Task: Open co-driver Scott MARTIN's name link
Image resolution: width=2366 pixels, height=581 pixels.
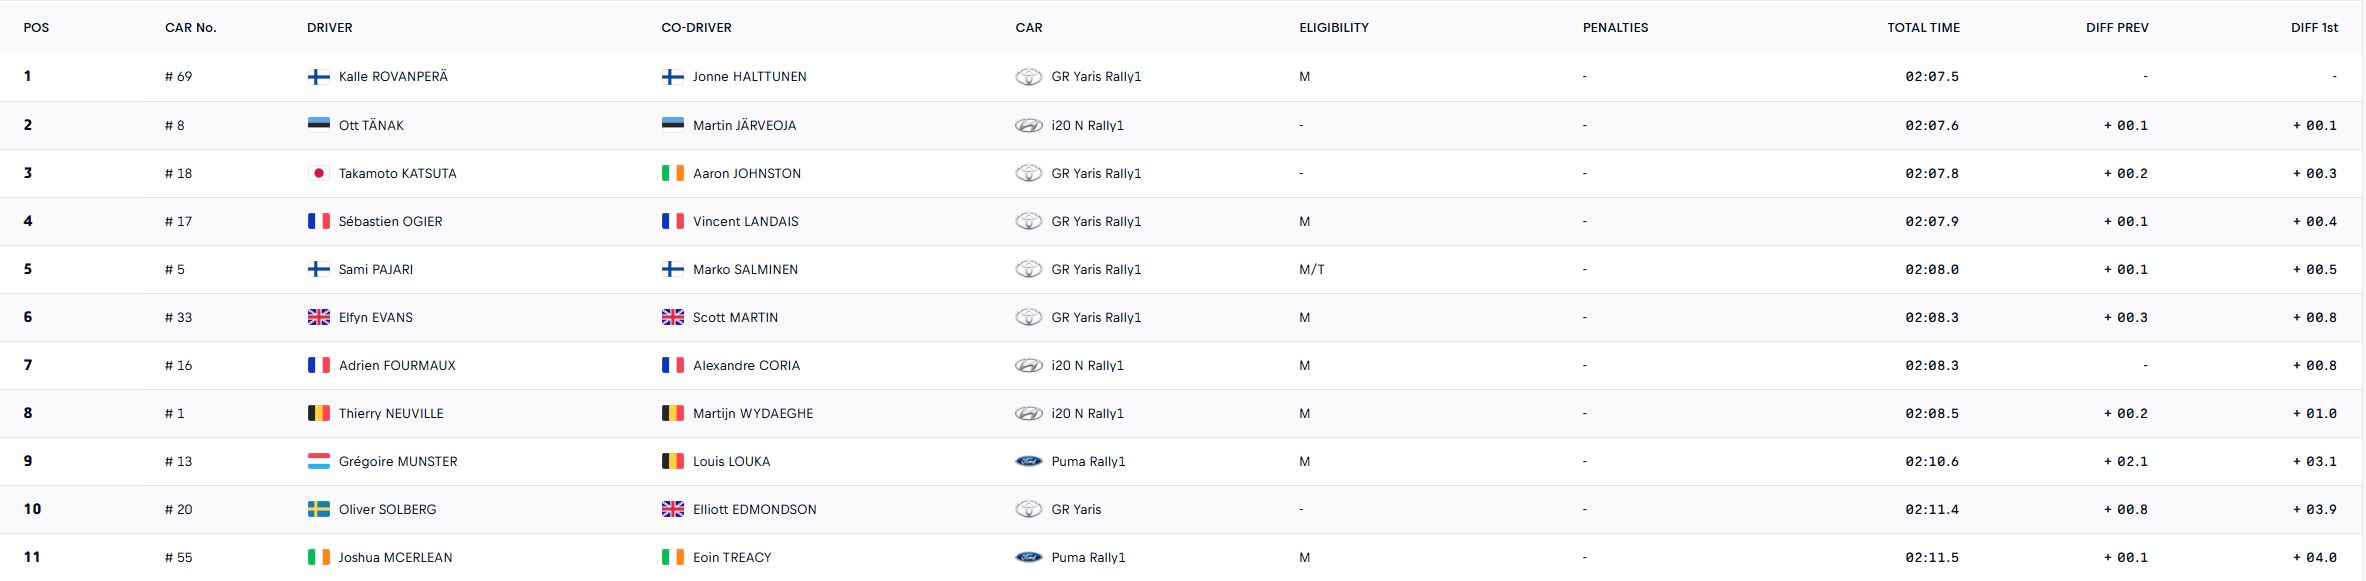Action: 735,317
